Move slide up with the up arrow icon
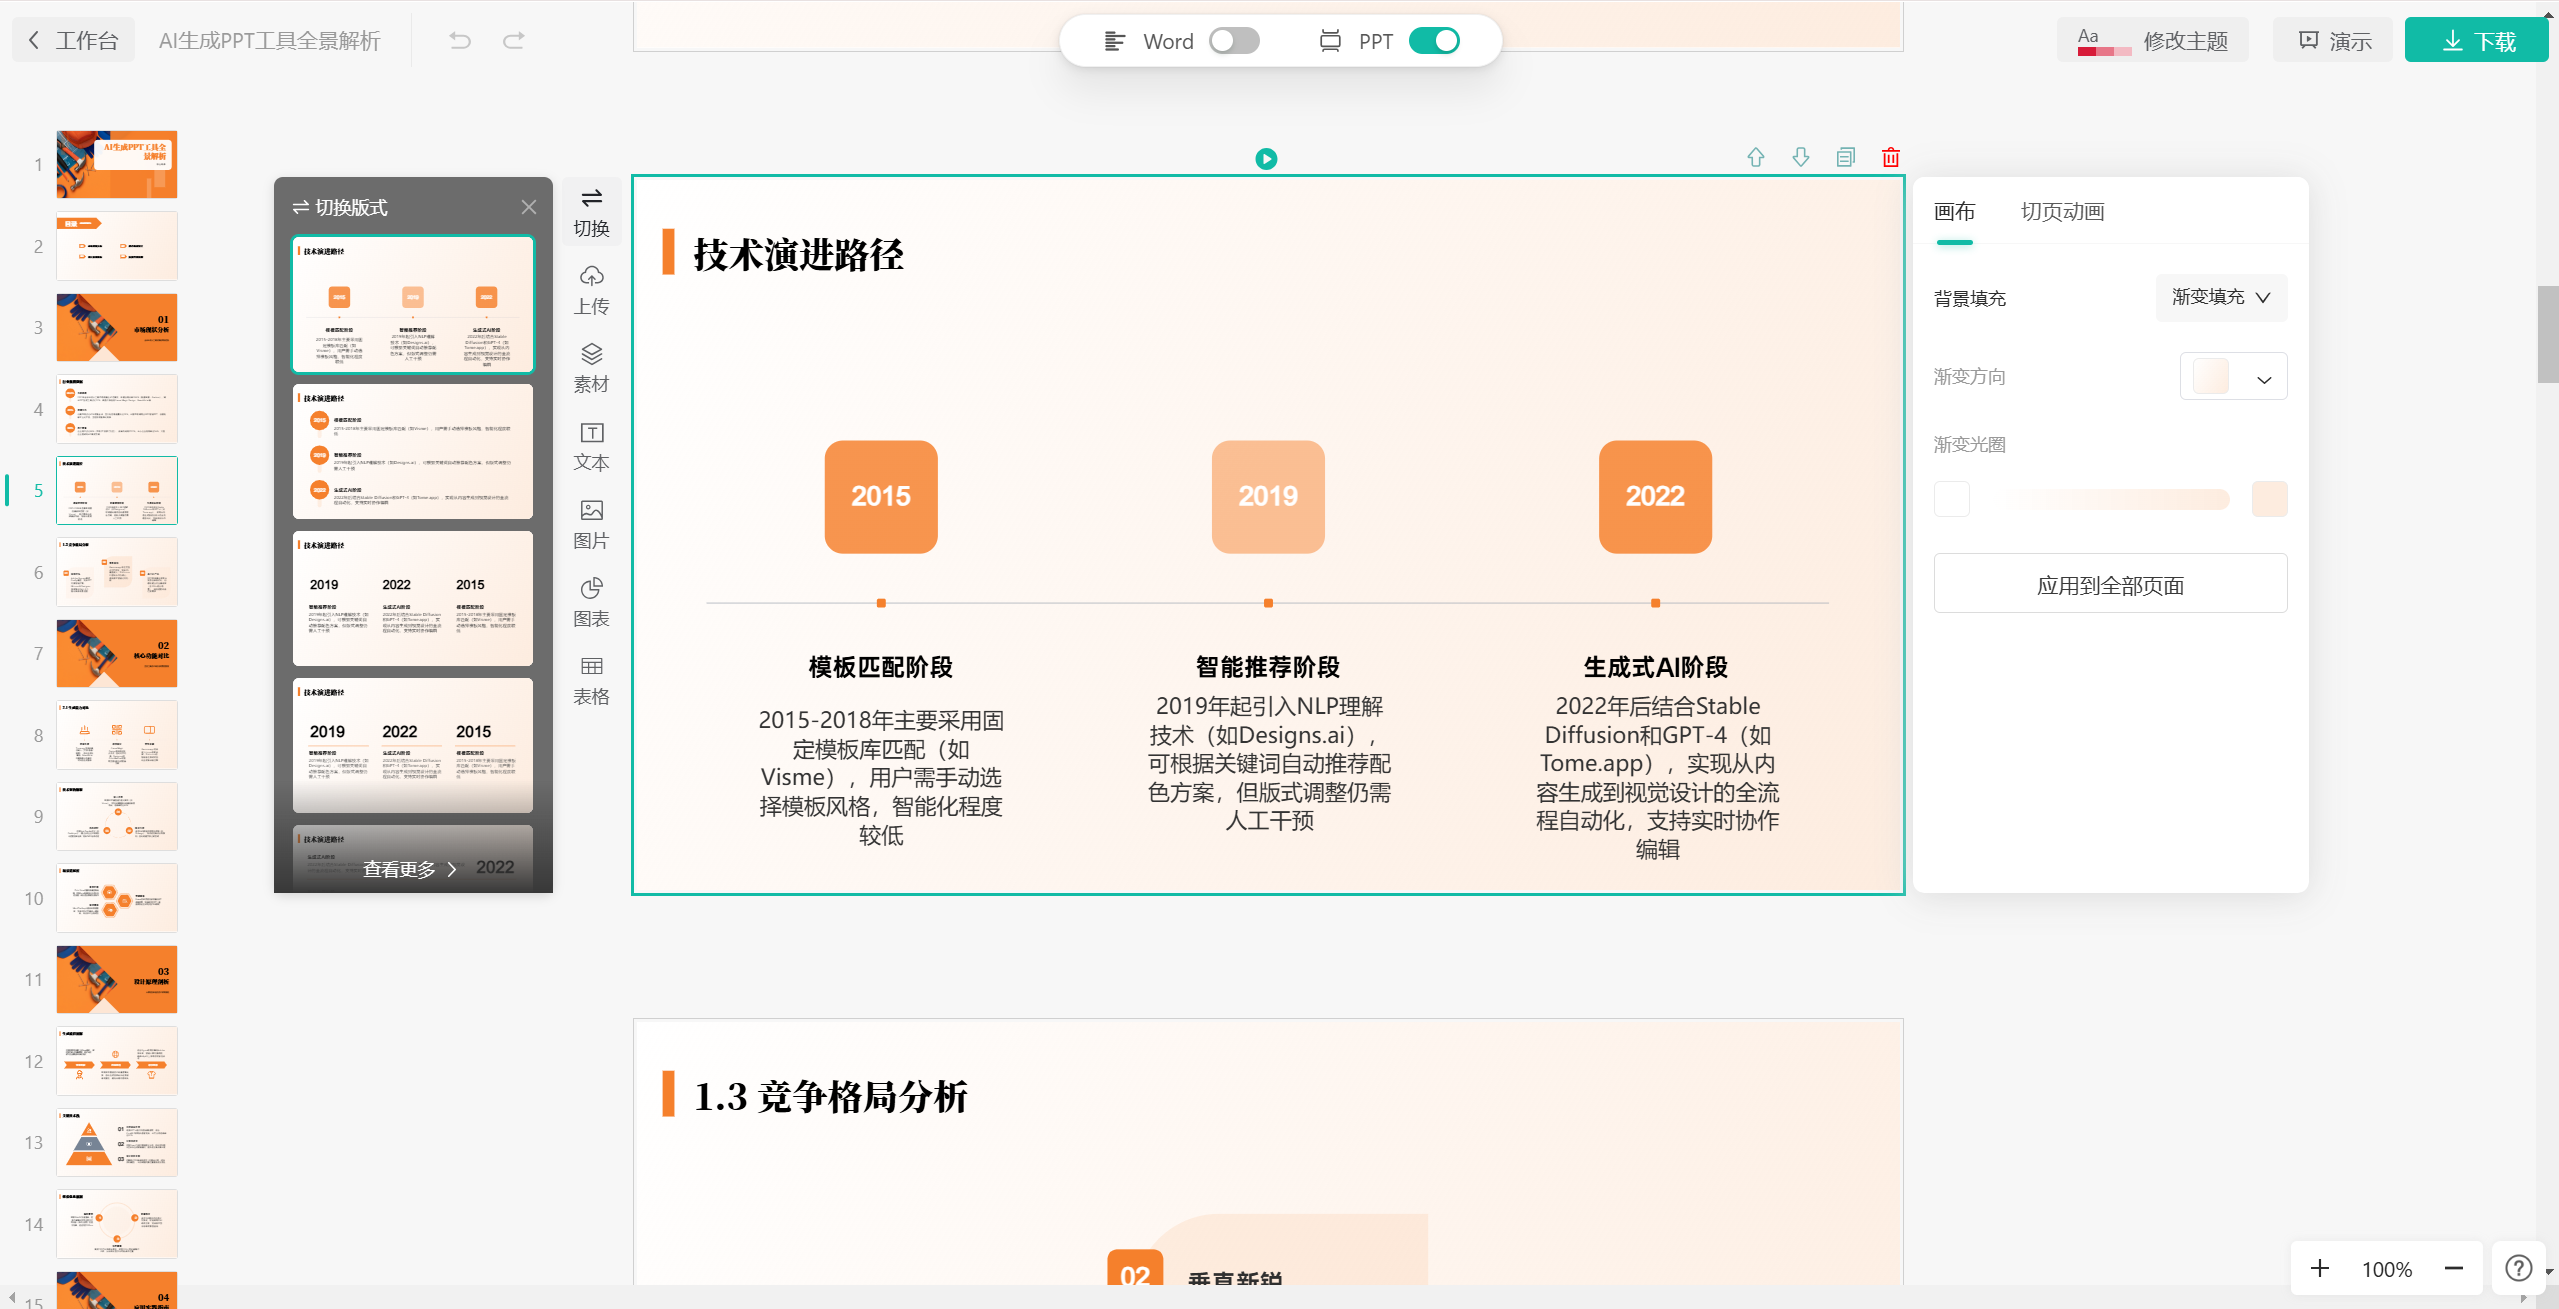 click(1756, 157)
